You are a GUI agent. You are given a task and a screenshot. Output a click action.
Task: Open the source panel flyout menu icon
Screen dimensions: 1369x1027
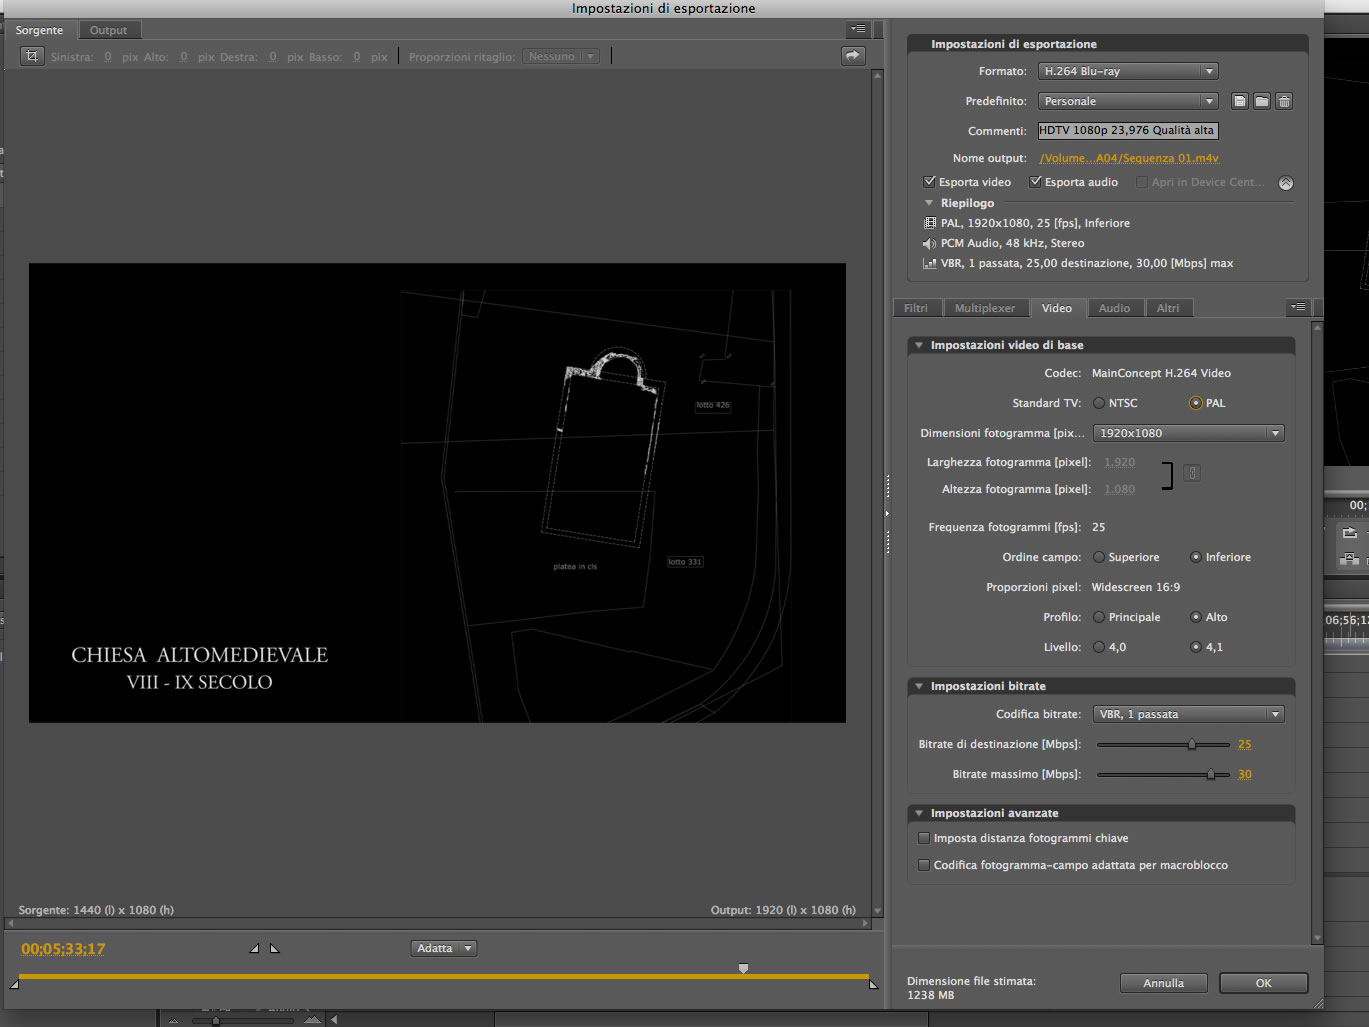click(x=858, y=29)
